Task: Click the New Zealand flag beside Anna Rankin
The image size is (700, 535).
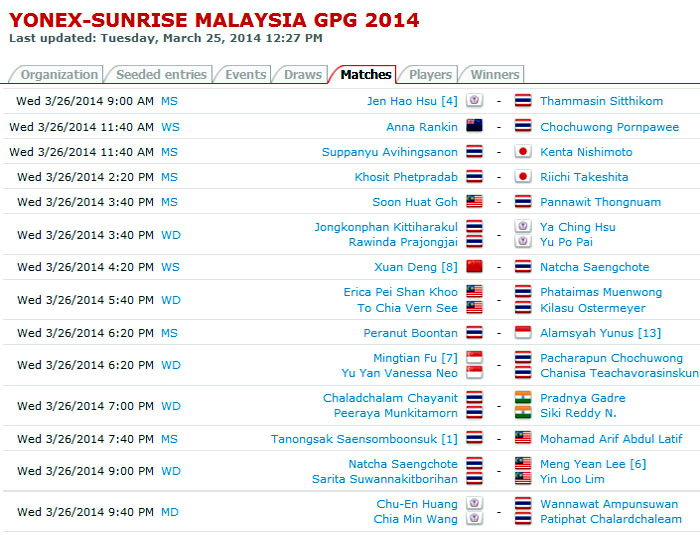Action: 474,126
